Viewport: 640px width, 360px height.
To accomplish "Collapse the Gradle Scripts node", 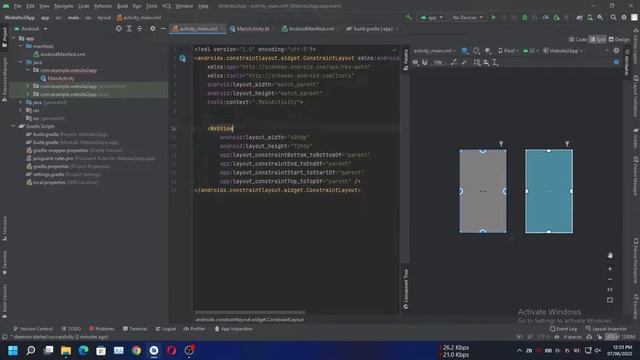I will (13, 126).
